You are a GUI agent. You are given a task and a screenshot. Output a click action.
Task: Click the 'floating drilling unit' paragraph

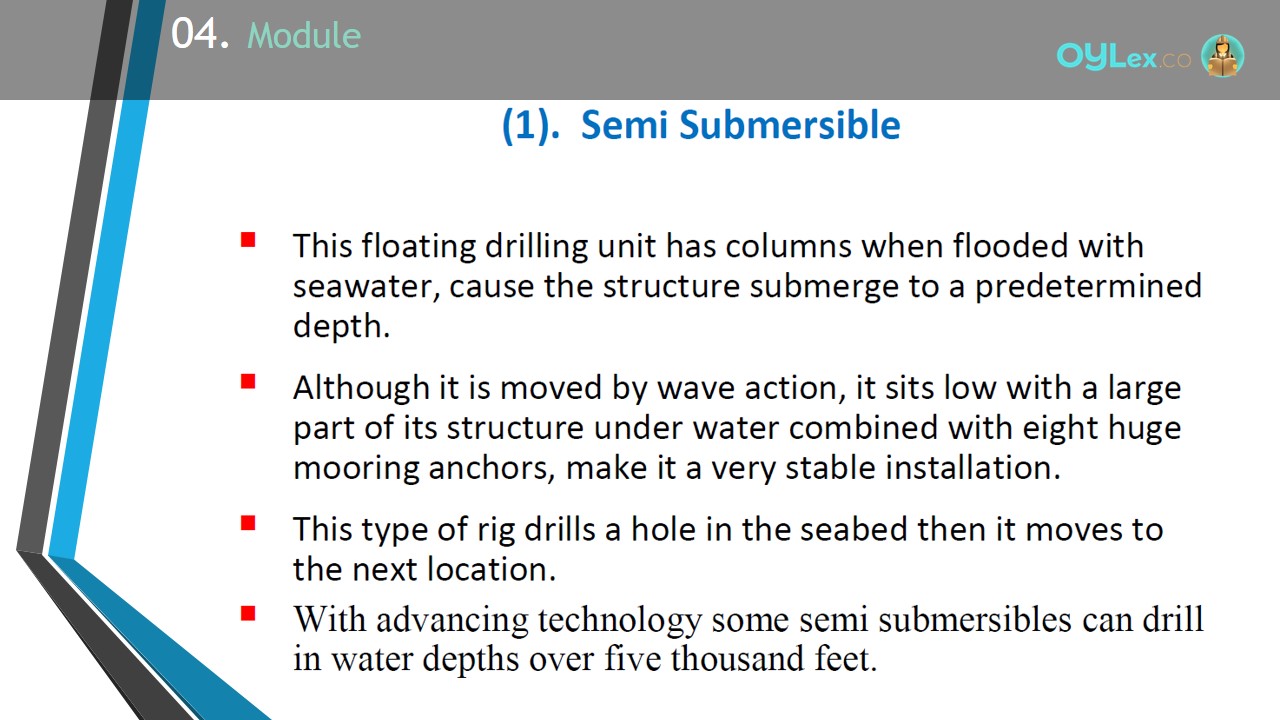(747, 286)
